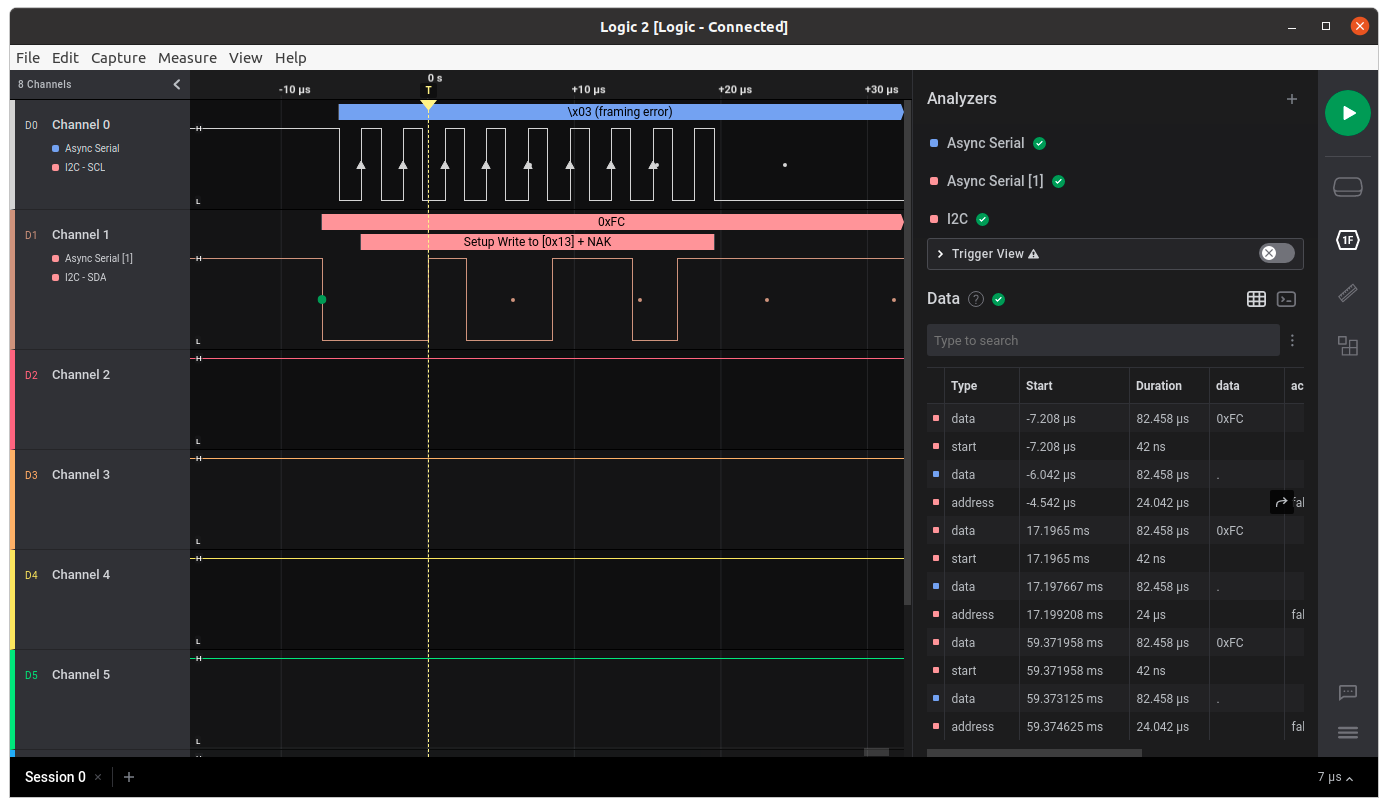
Task: Click the I2C - SDA label under Channel 1
Action: click(86, 278)
